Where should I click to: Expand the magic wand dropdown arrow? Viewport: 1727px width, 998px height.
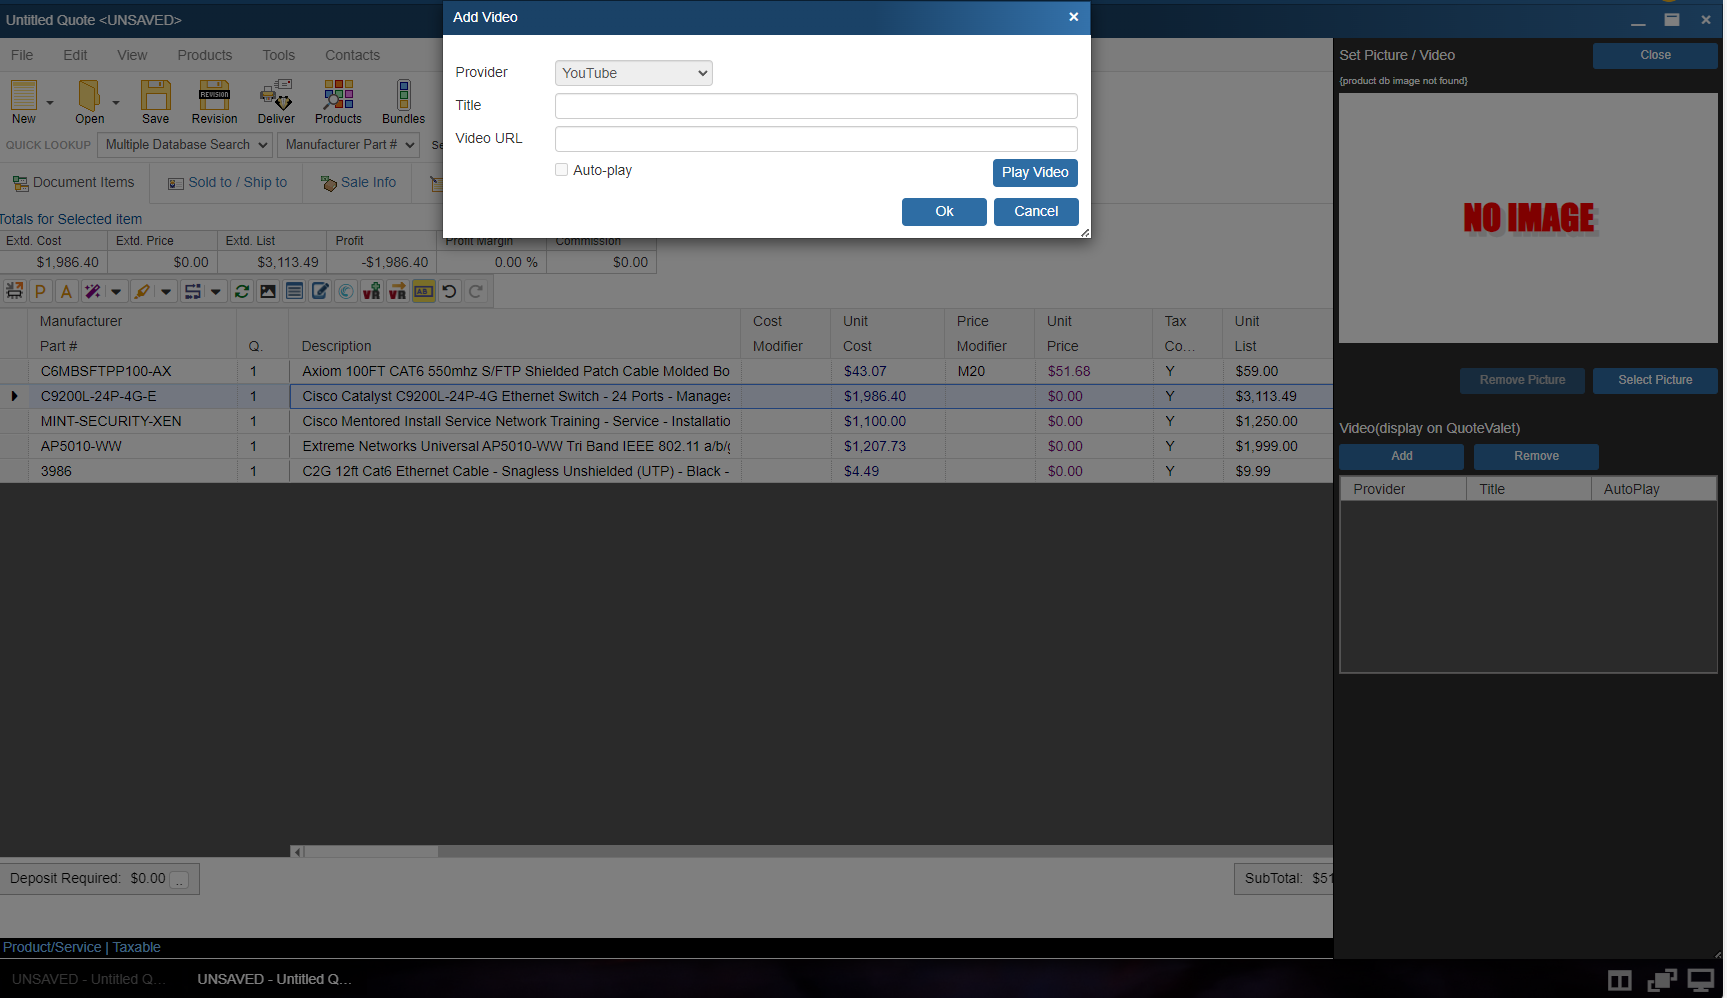click(116, 291)
